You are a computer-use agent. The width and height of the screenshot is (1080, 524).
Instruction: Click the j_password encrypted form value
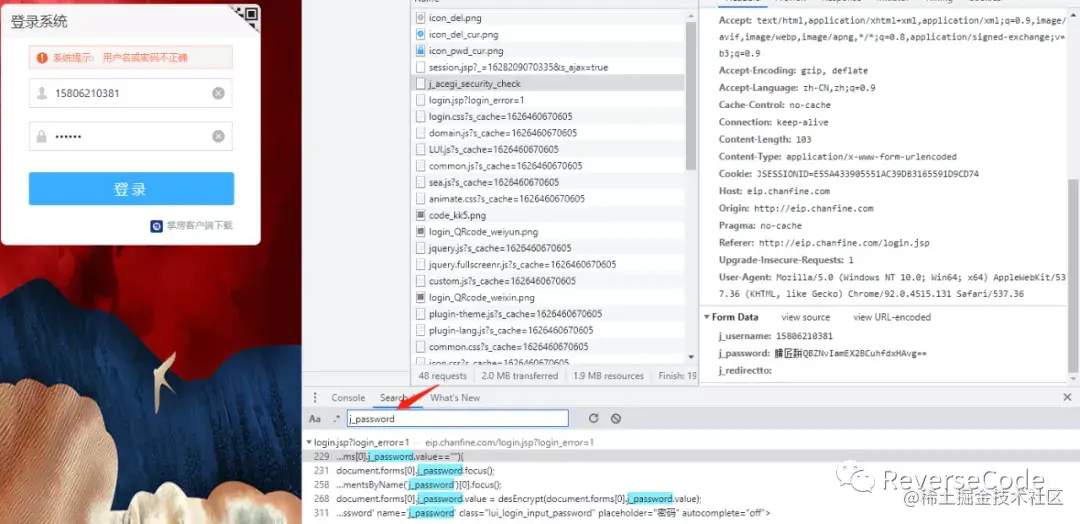pyautogui.click(x=851, y=353)
